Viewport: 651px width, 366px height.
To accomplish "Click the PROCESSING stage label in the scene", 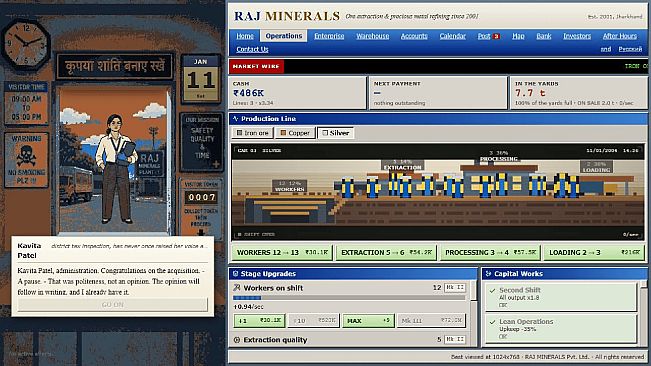I will click(499, 156).
